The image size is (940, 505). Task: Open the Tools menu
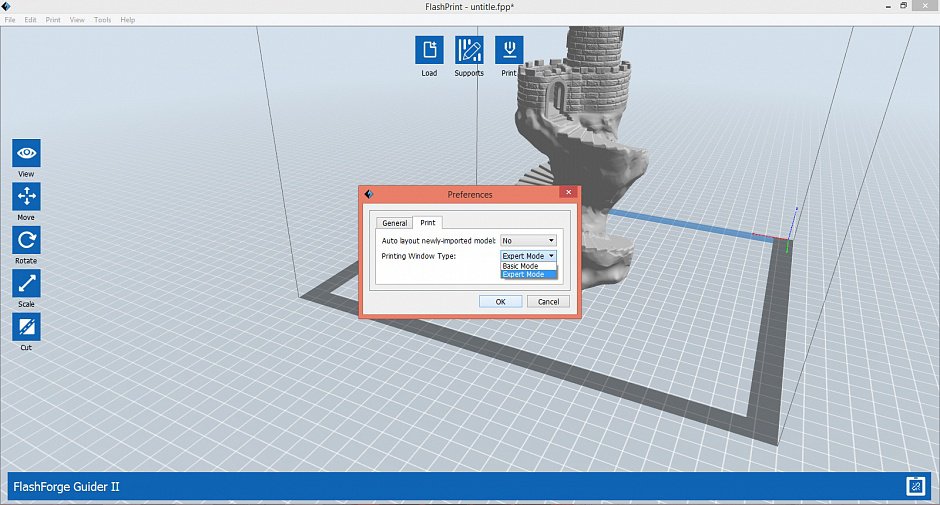pos(102,20)
